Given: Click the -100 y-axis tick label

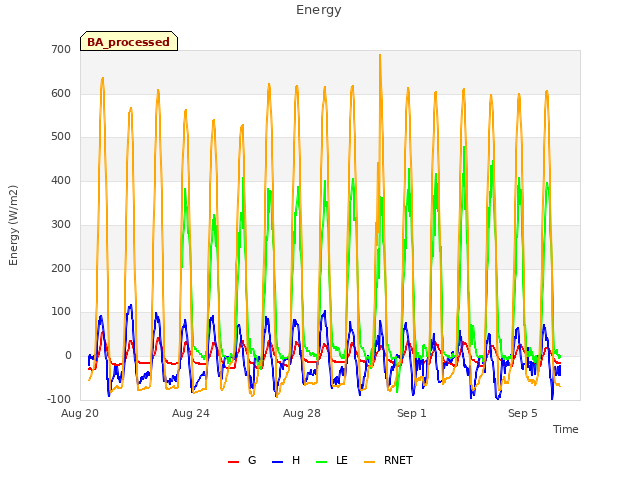Looking at the screenshot, I should click(x=59, y=399).
